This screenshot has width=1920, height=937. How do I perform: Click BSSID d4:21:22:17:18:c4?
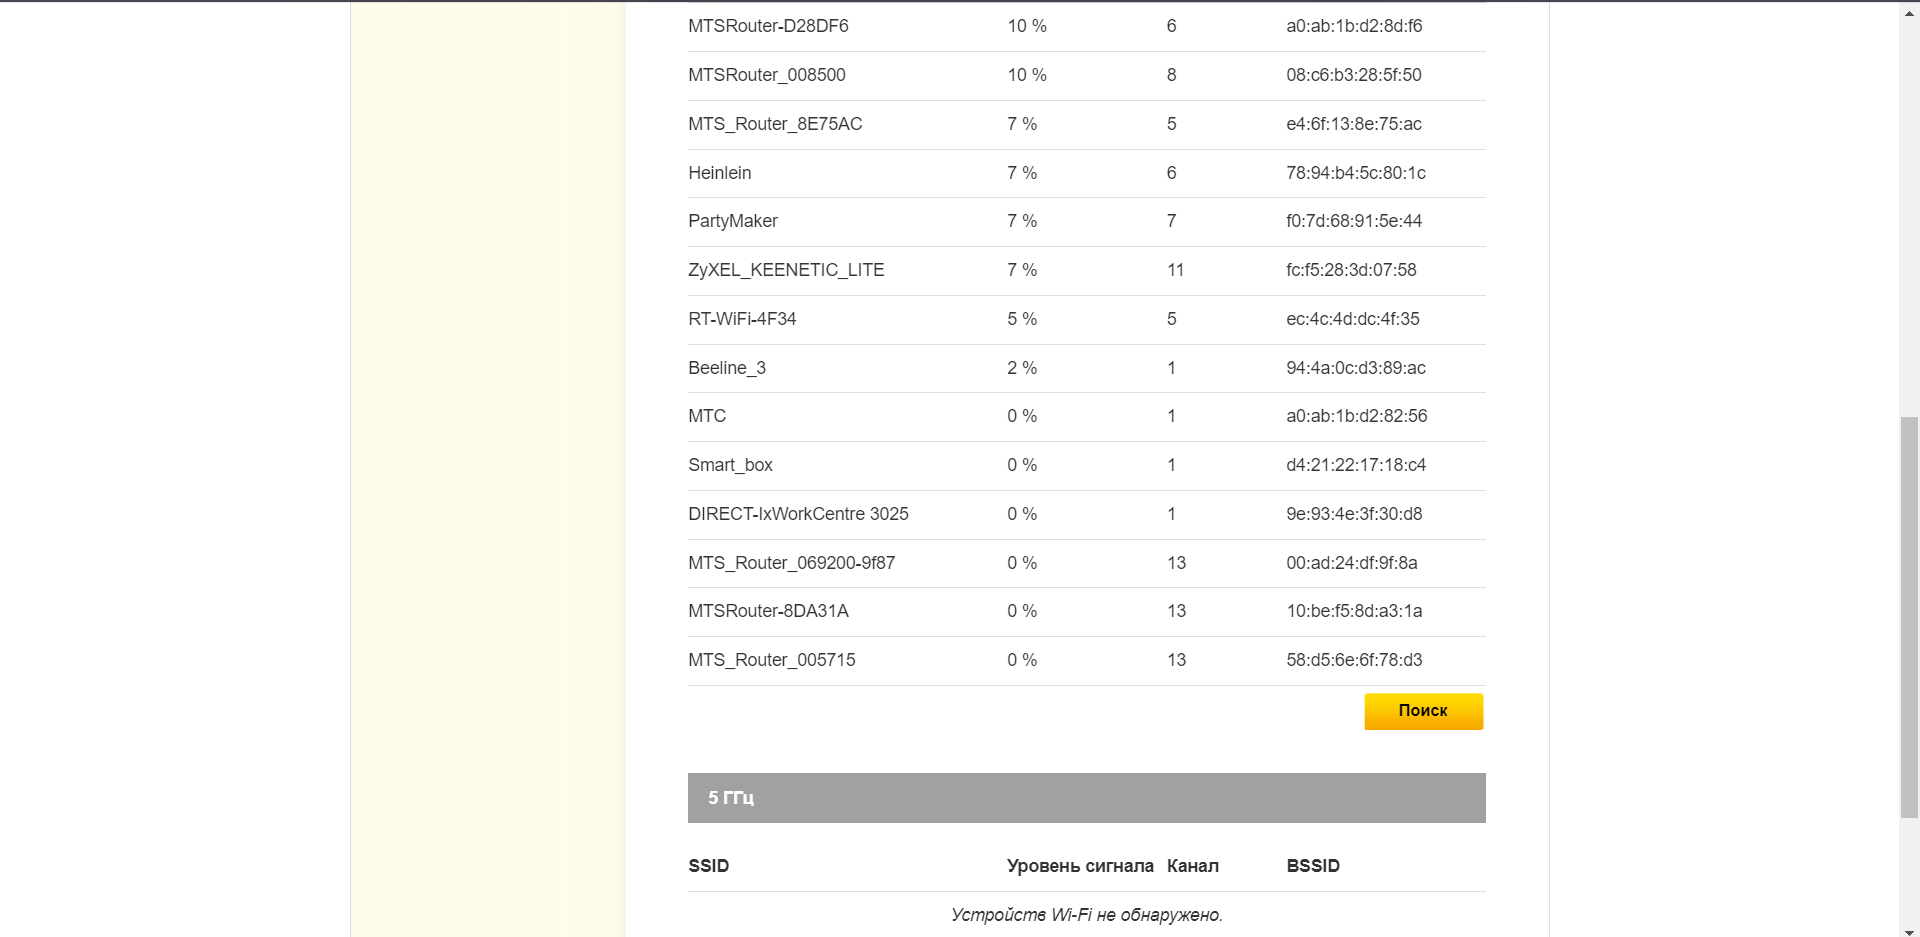[1356, 465]
